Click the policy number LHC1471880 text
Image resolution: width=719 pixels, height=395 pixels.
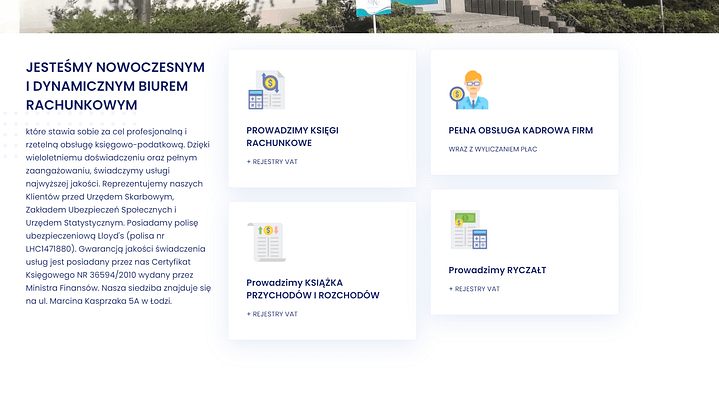[50, 249]
